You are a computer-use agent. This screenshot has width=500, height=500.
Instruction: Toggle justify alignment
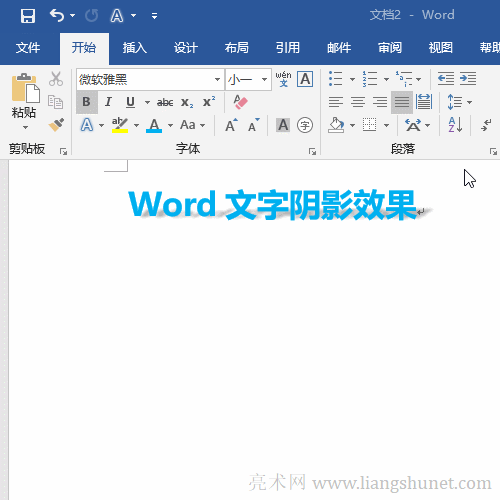tap(402, 102)
